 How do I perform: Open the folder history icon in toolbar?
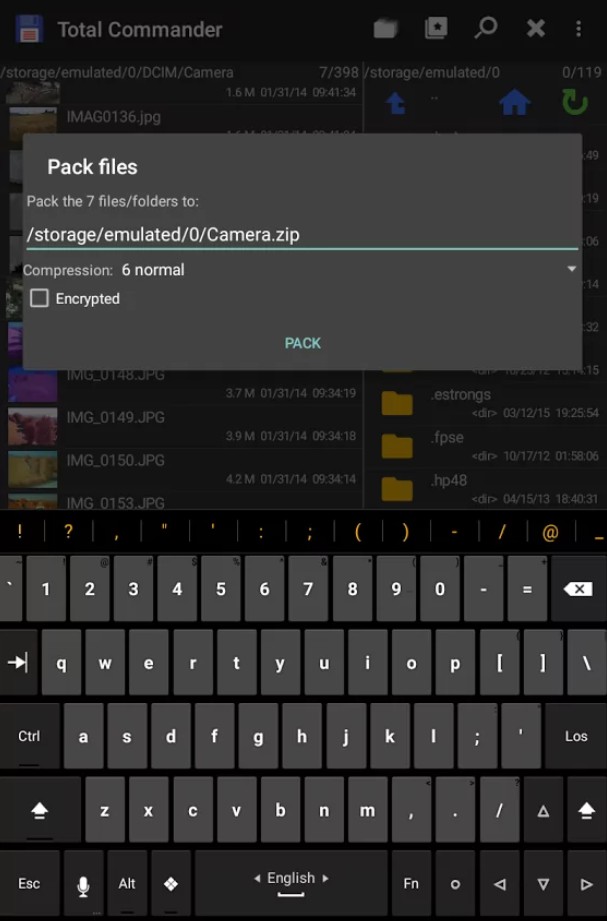pyautogui.click(x=385, y=28)
